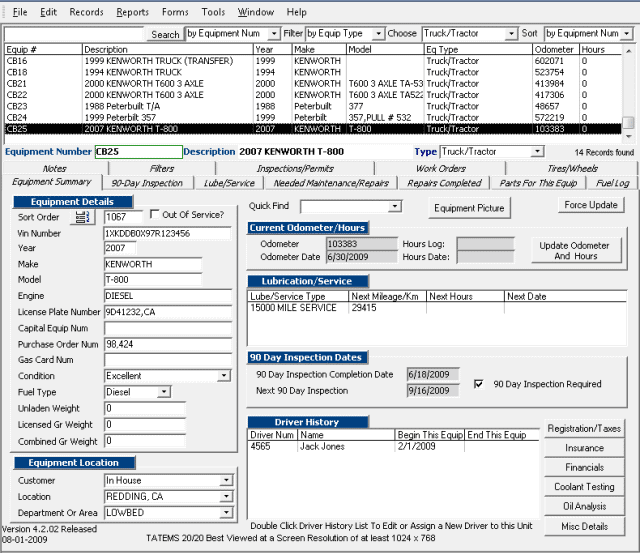Select driver Jack Jones in Driver History
Viewport: 640px width, 553px height.
(x=393, y=446)
